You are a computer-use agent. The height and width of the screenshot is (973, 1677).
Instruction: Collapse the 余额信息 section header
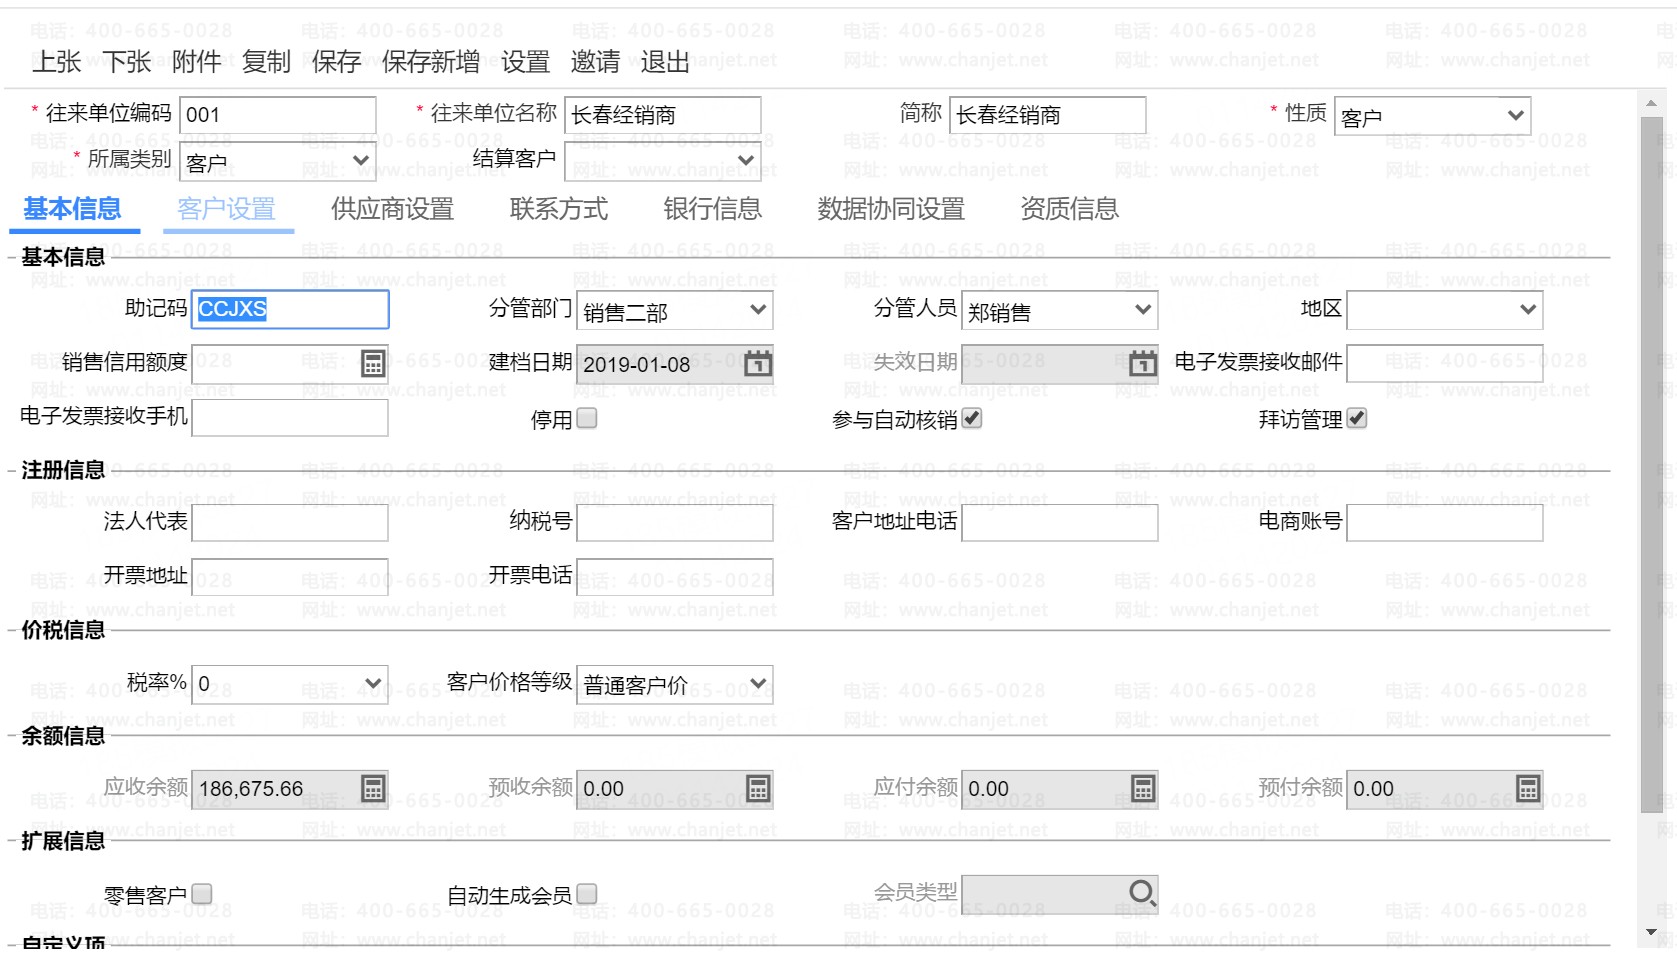(x=63, y=736)
